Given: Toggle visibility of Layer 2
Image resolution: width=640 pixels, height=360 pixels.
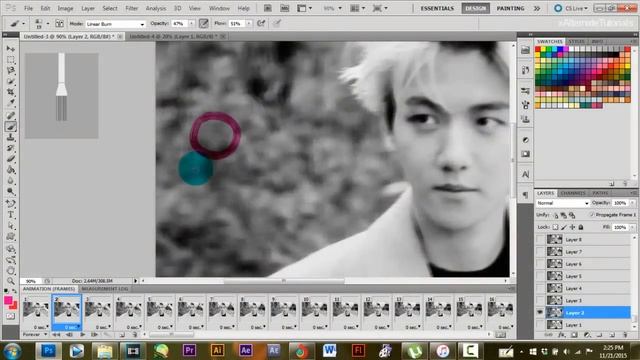Looking at the screenshot, I should point(540,313).
